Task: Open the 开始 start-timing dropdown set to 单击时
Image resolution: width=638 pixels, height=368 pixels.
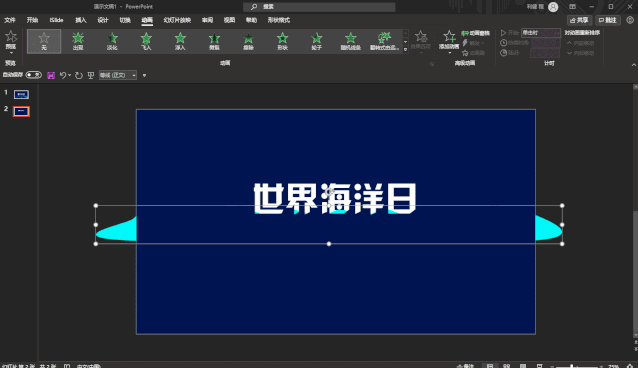Action: tap(541, 33)
